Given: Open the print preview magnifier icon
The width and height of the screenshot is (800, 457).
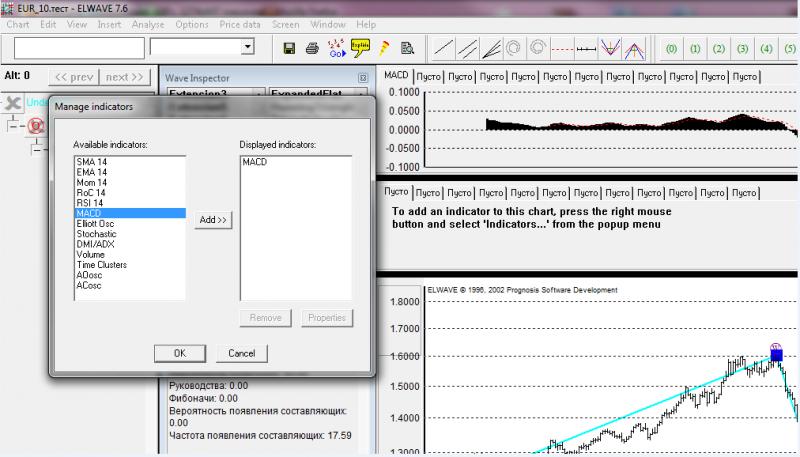Looking at the screenshot, I should click(x=407, y=48).
